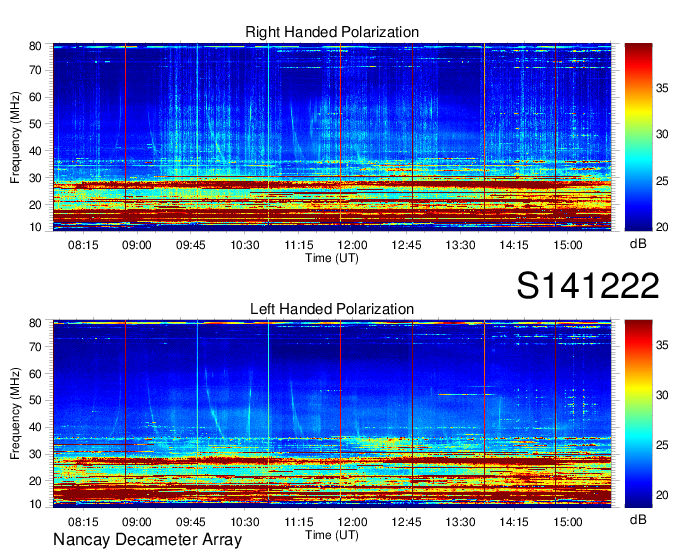Image resolution: width=680 pixels, height=552 pixels.
Task: Click "Frequency (MHz)" axis label of Right Handed plot
Action: (15, 137)
